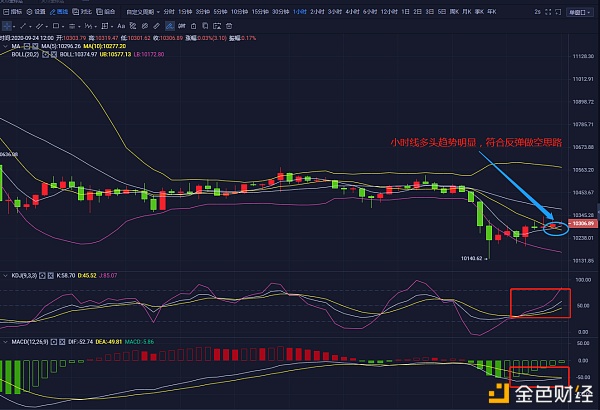Screen dimensions: 600x410
Task: Delete all drawings with trash icon
Action: click(229, 26)
